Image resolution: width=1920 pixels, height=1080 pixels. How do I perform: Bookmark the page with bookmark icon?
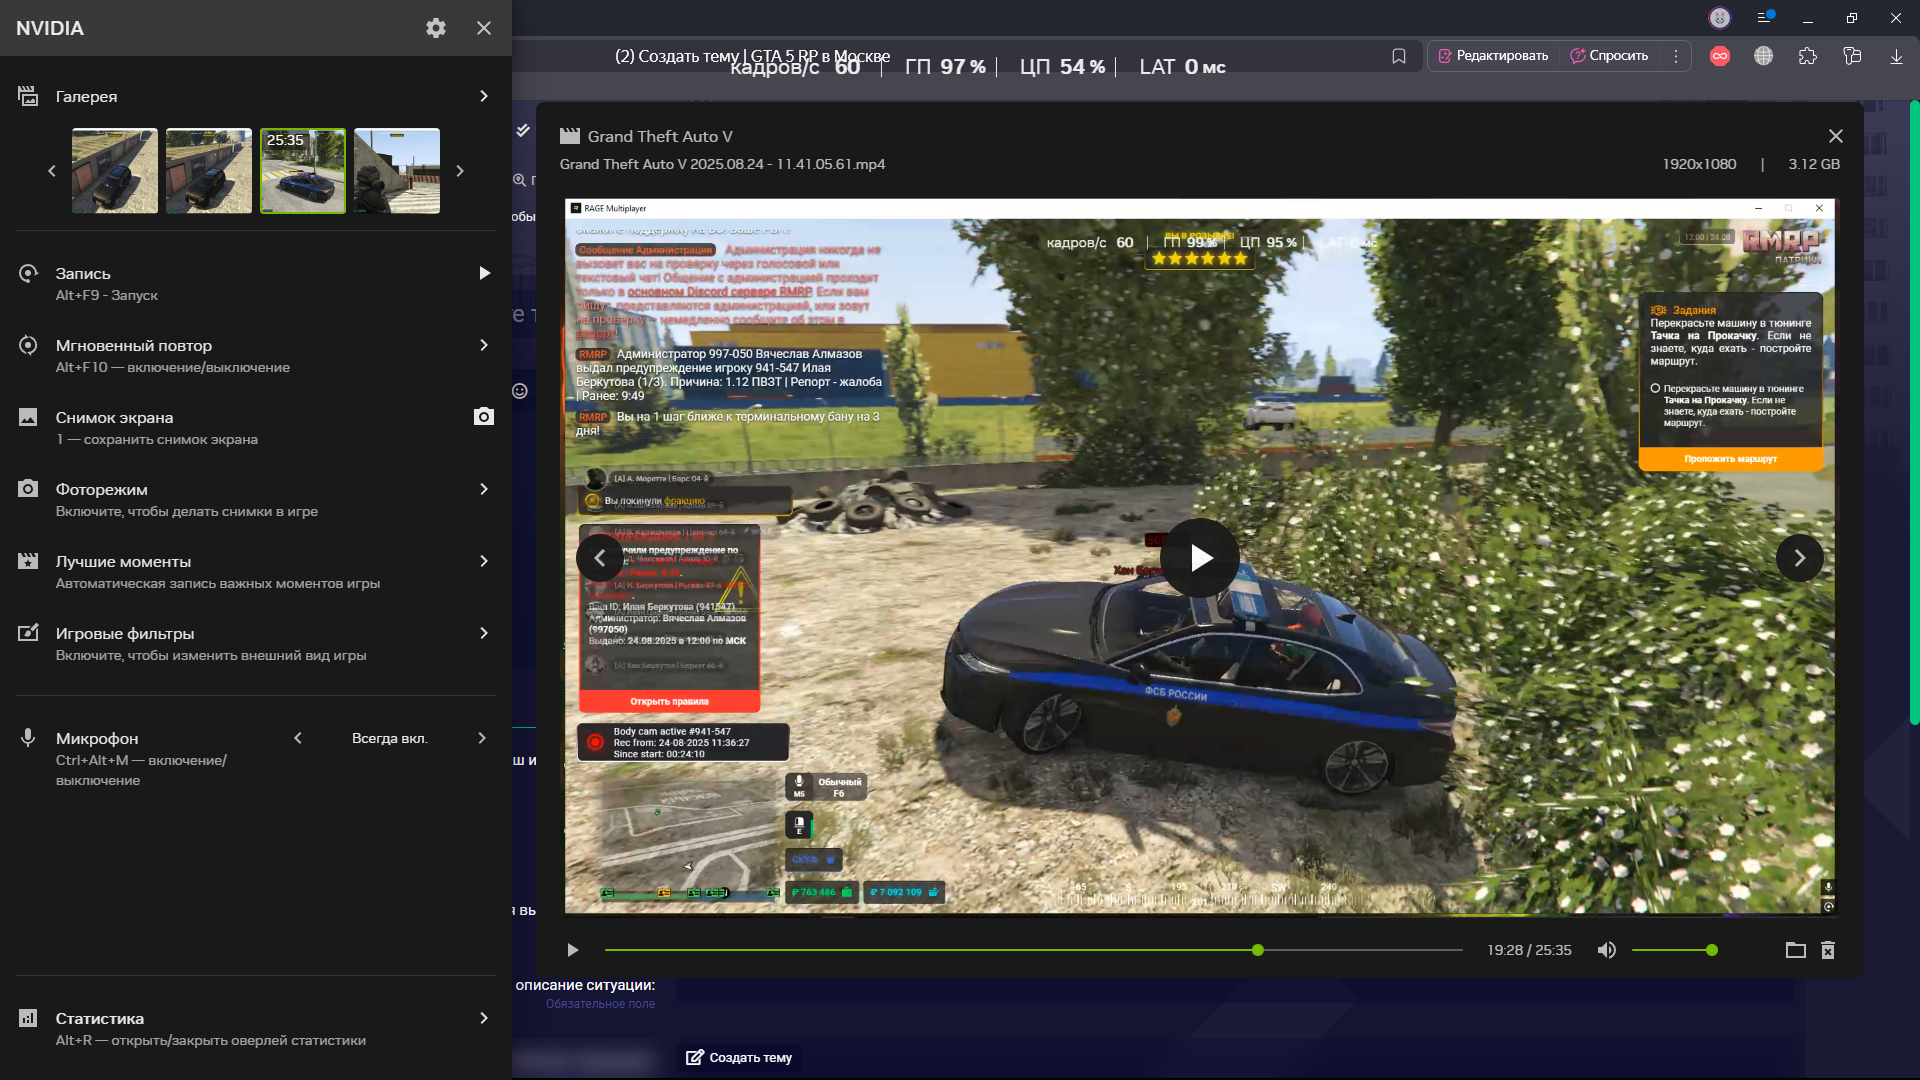click(1399, 56)
